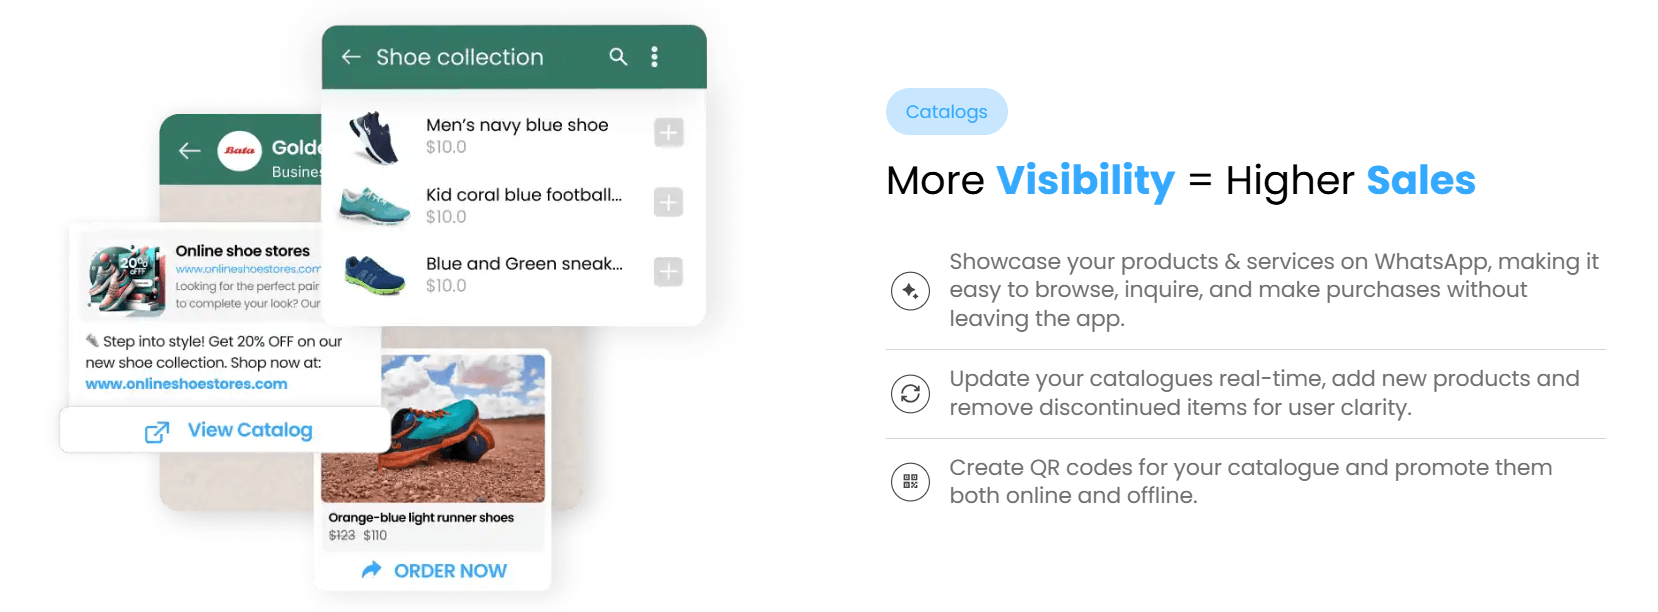This screenshot has width=1658, height=612.
Task: Select the Catalogs tag pill
Action: pyautogui.click(x=946, y=112)
